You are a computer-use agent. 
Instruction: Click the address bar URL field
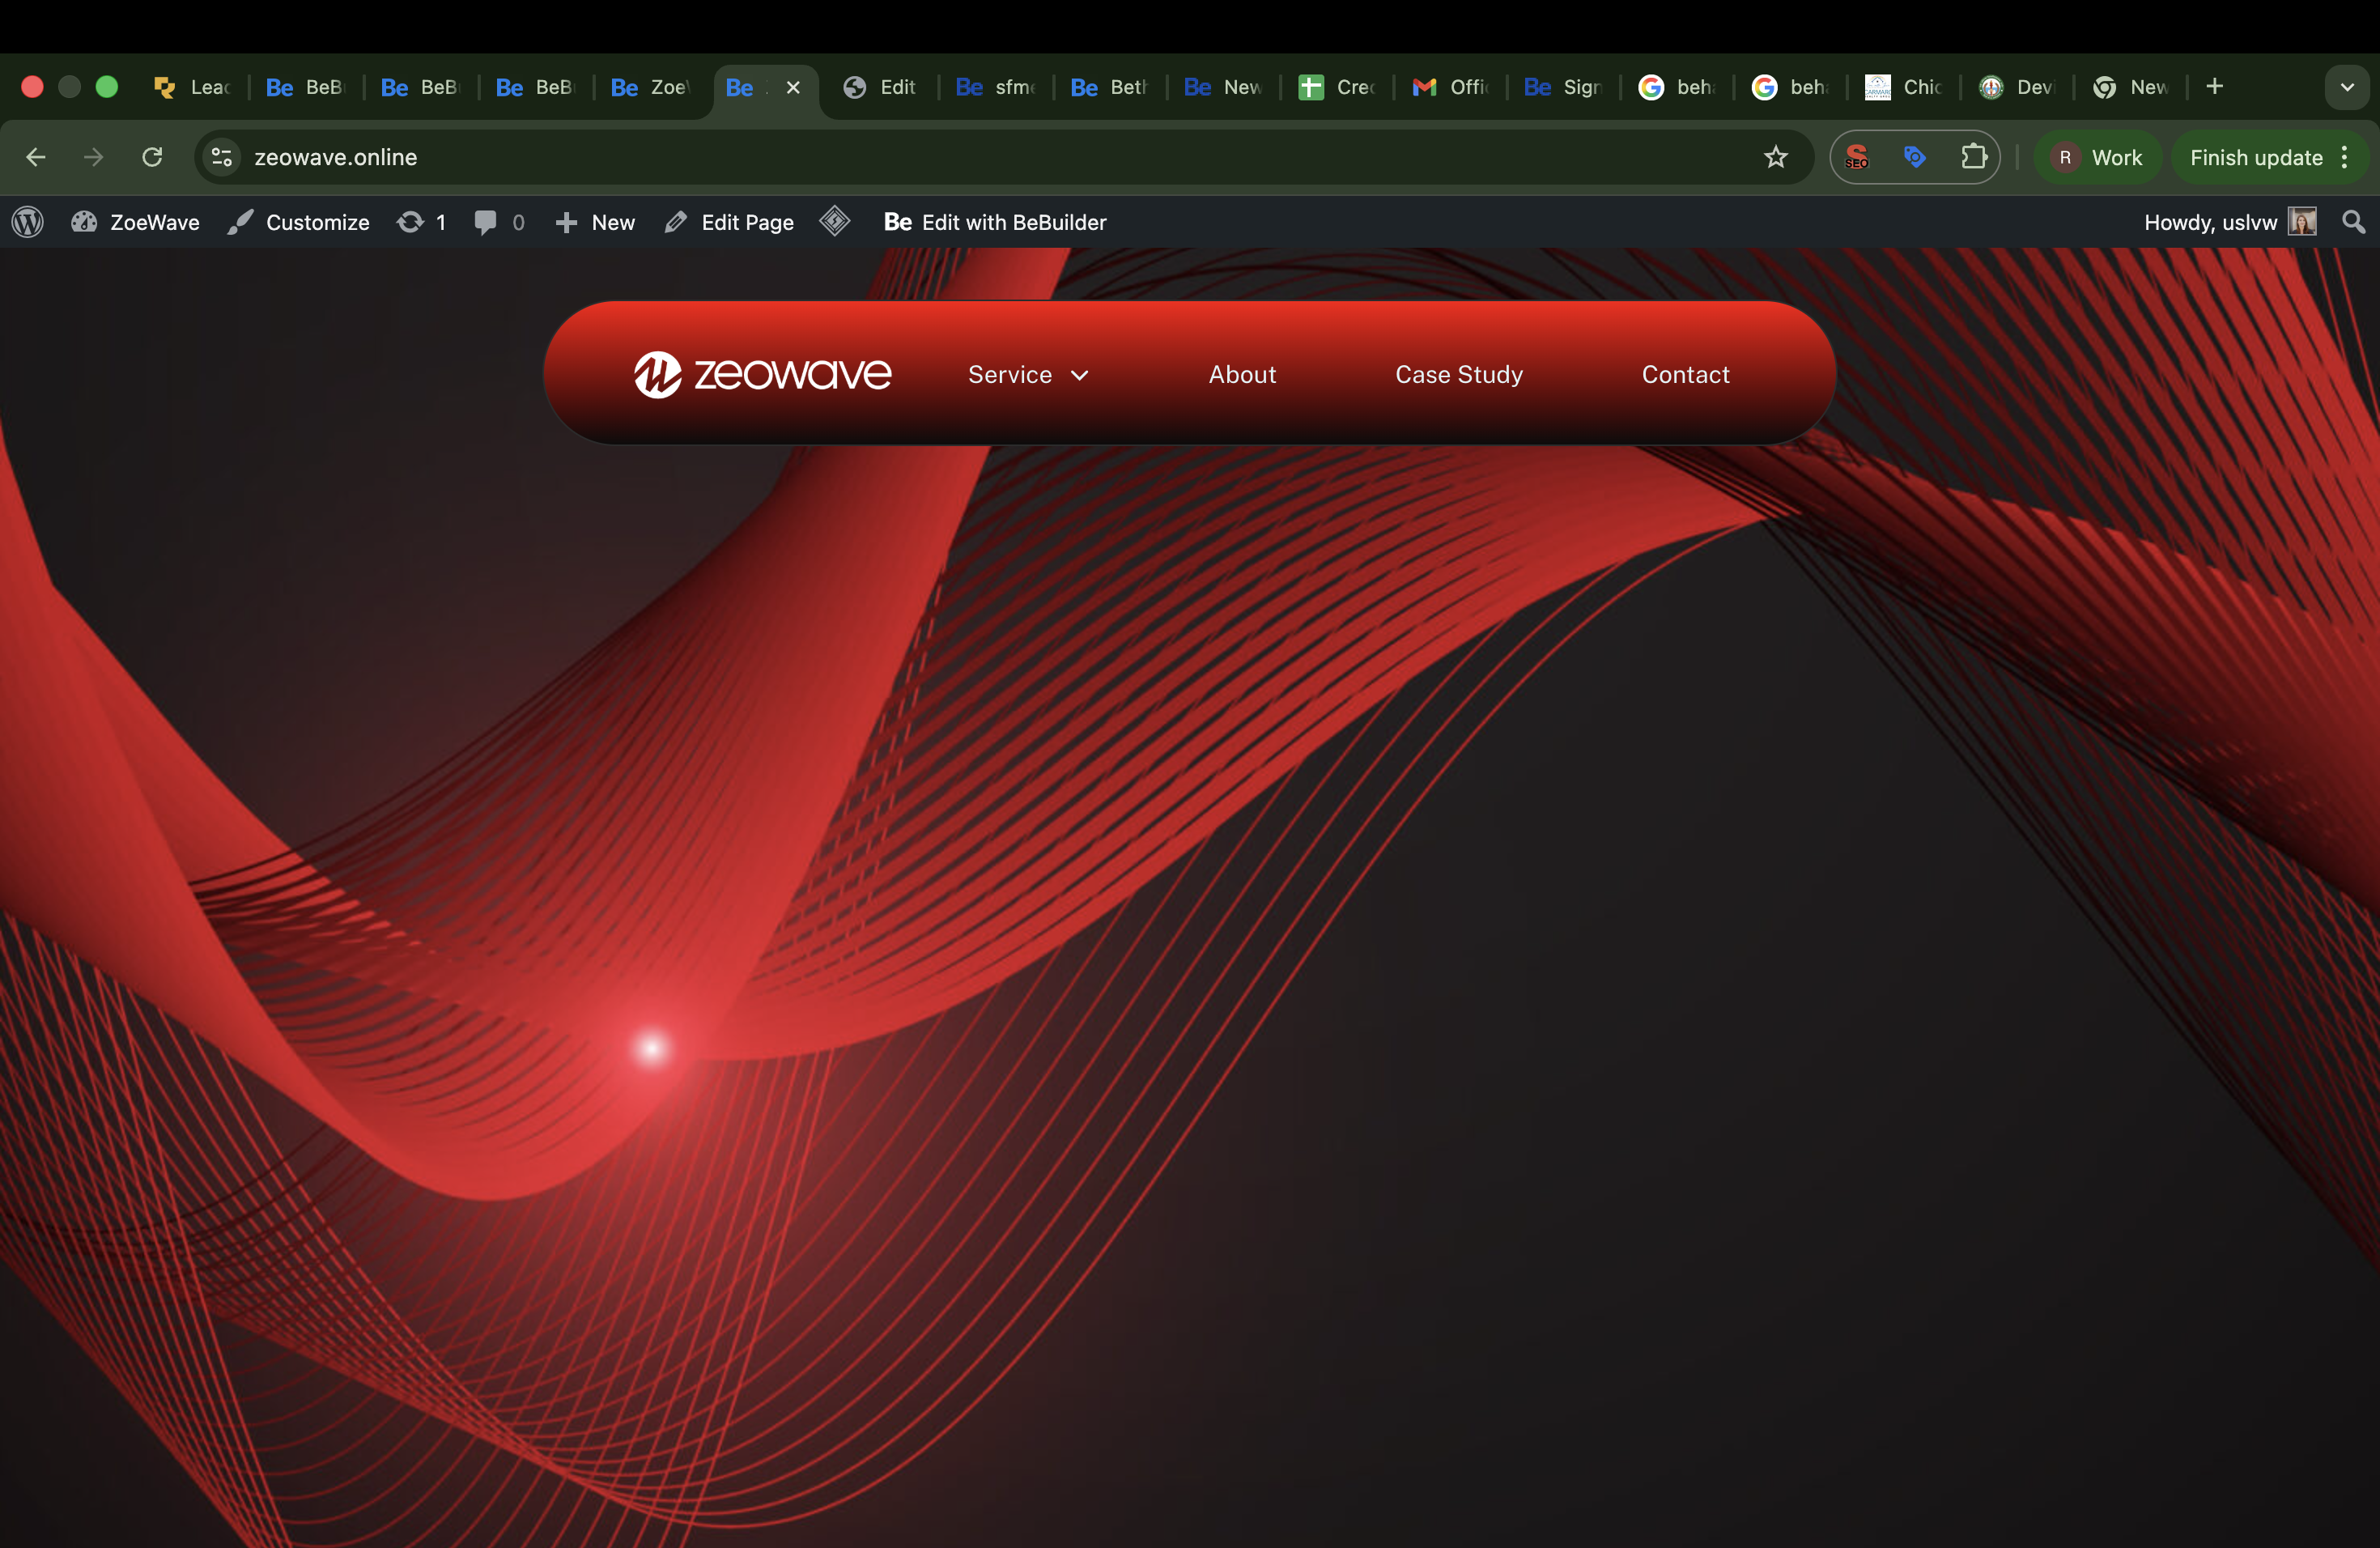pyautogui.click(x=900, y=157)
